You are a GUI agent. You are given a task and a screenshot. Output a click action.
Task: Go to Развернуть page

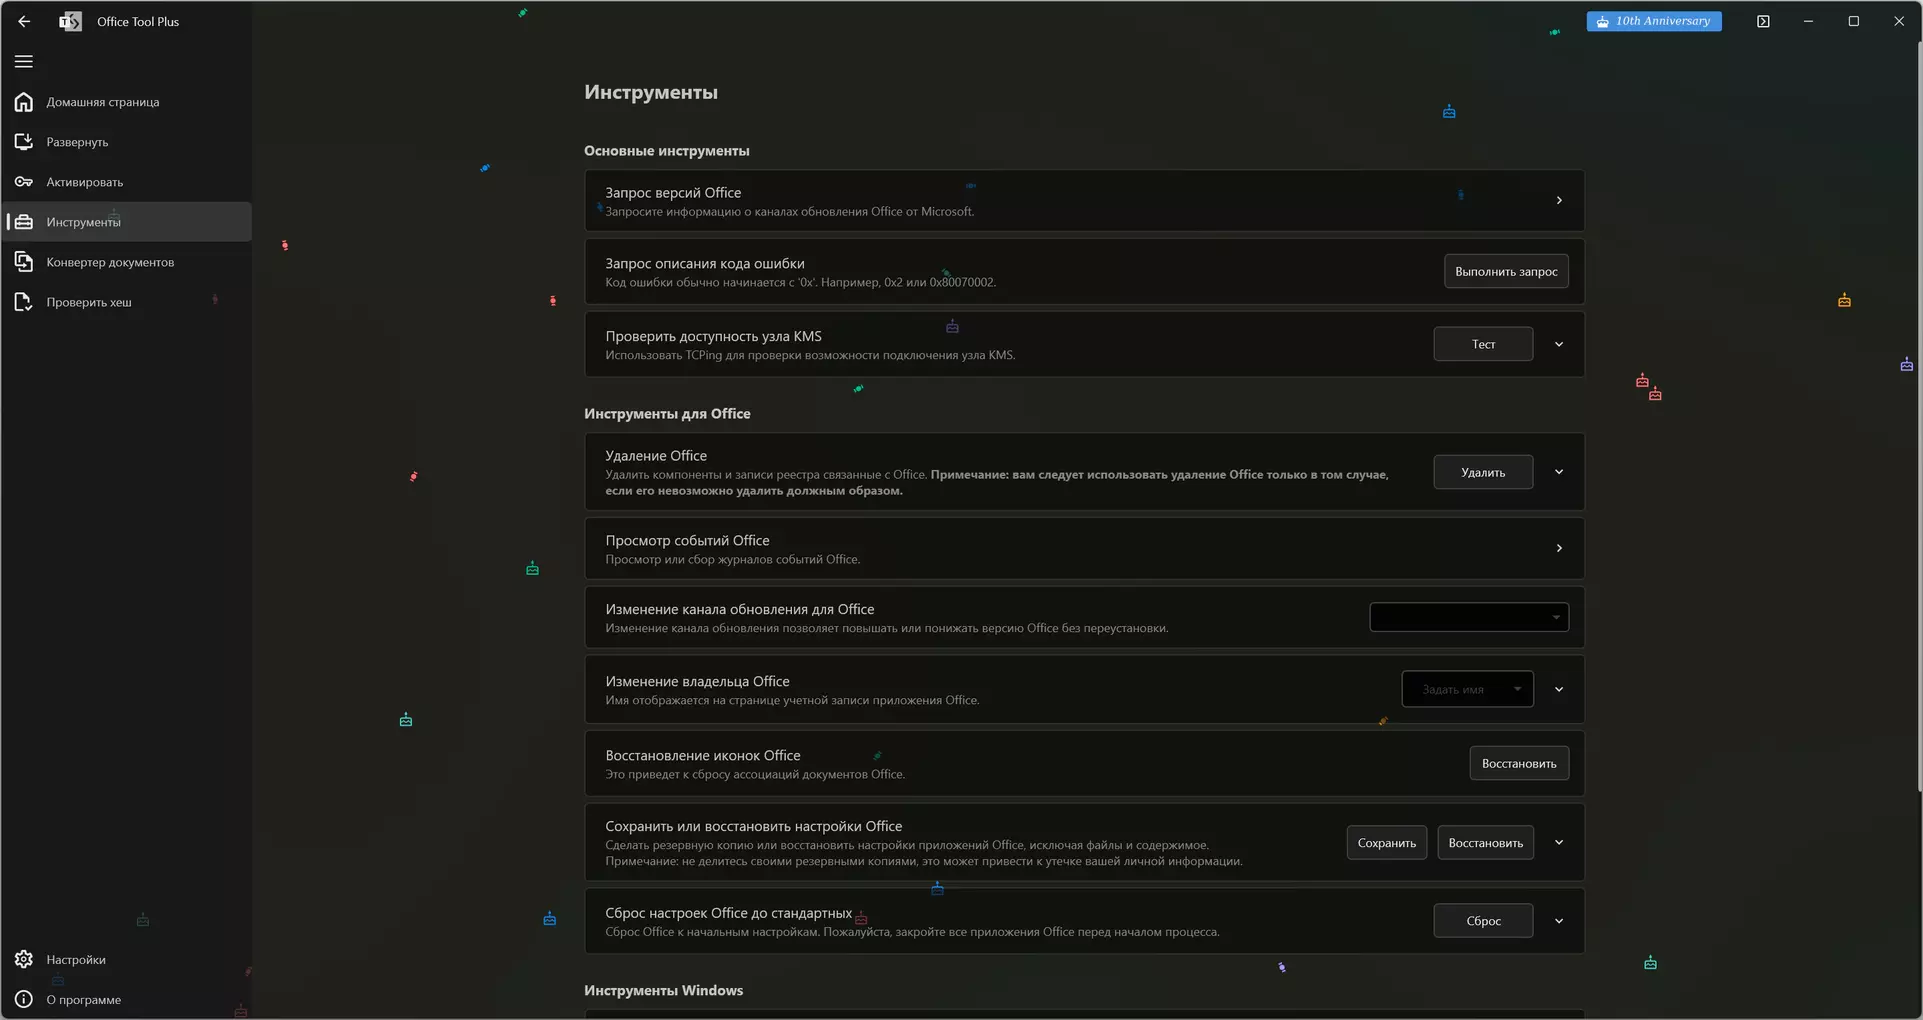tap(126, 142)
